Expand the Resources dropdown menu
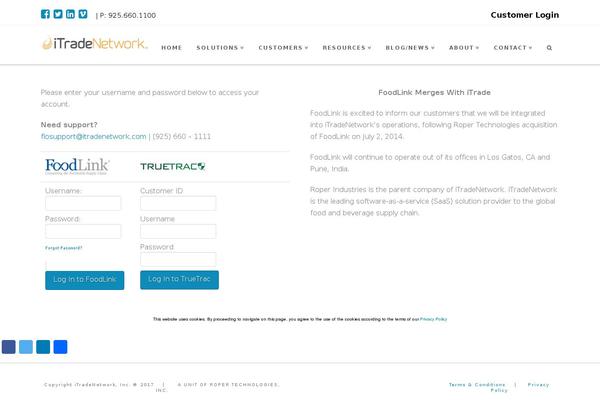 pyautogui.click(x=347, y=48)
